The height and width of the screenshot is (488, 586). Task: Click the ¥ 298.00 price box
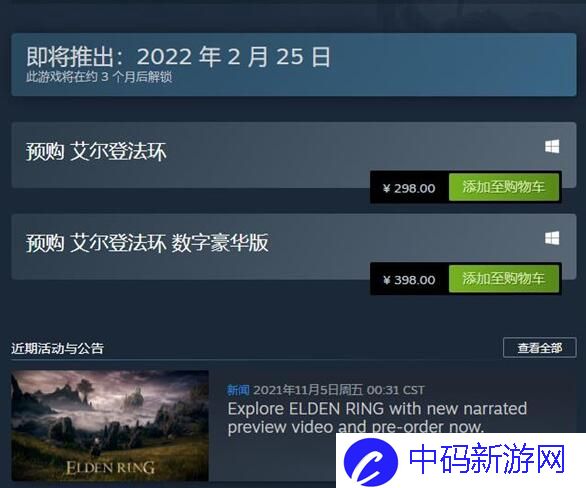pyautogui.click(x=409, y=188)
